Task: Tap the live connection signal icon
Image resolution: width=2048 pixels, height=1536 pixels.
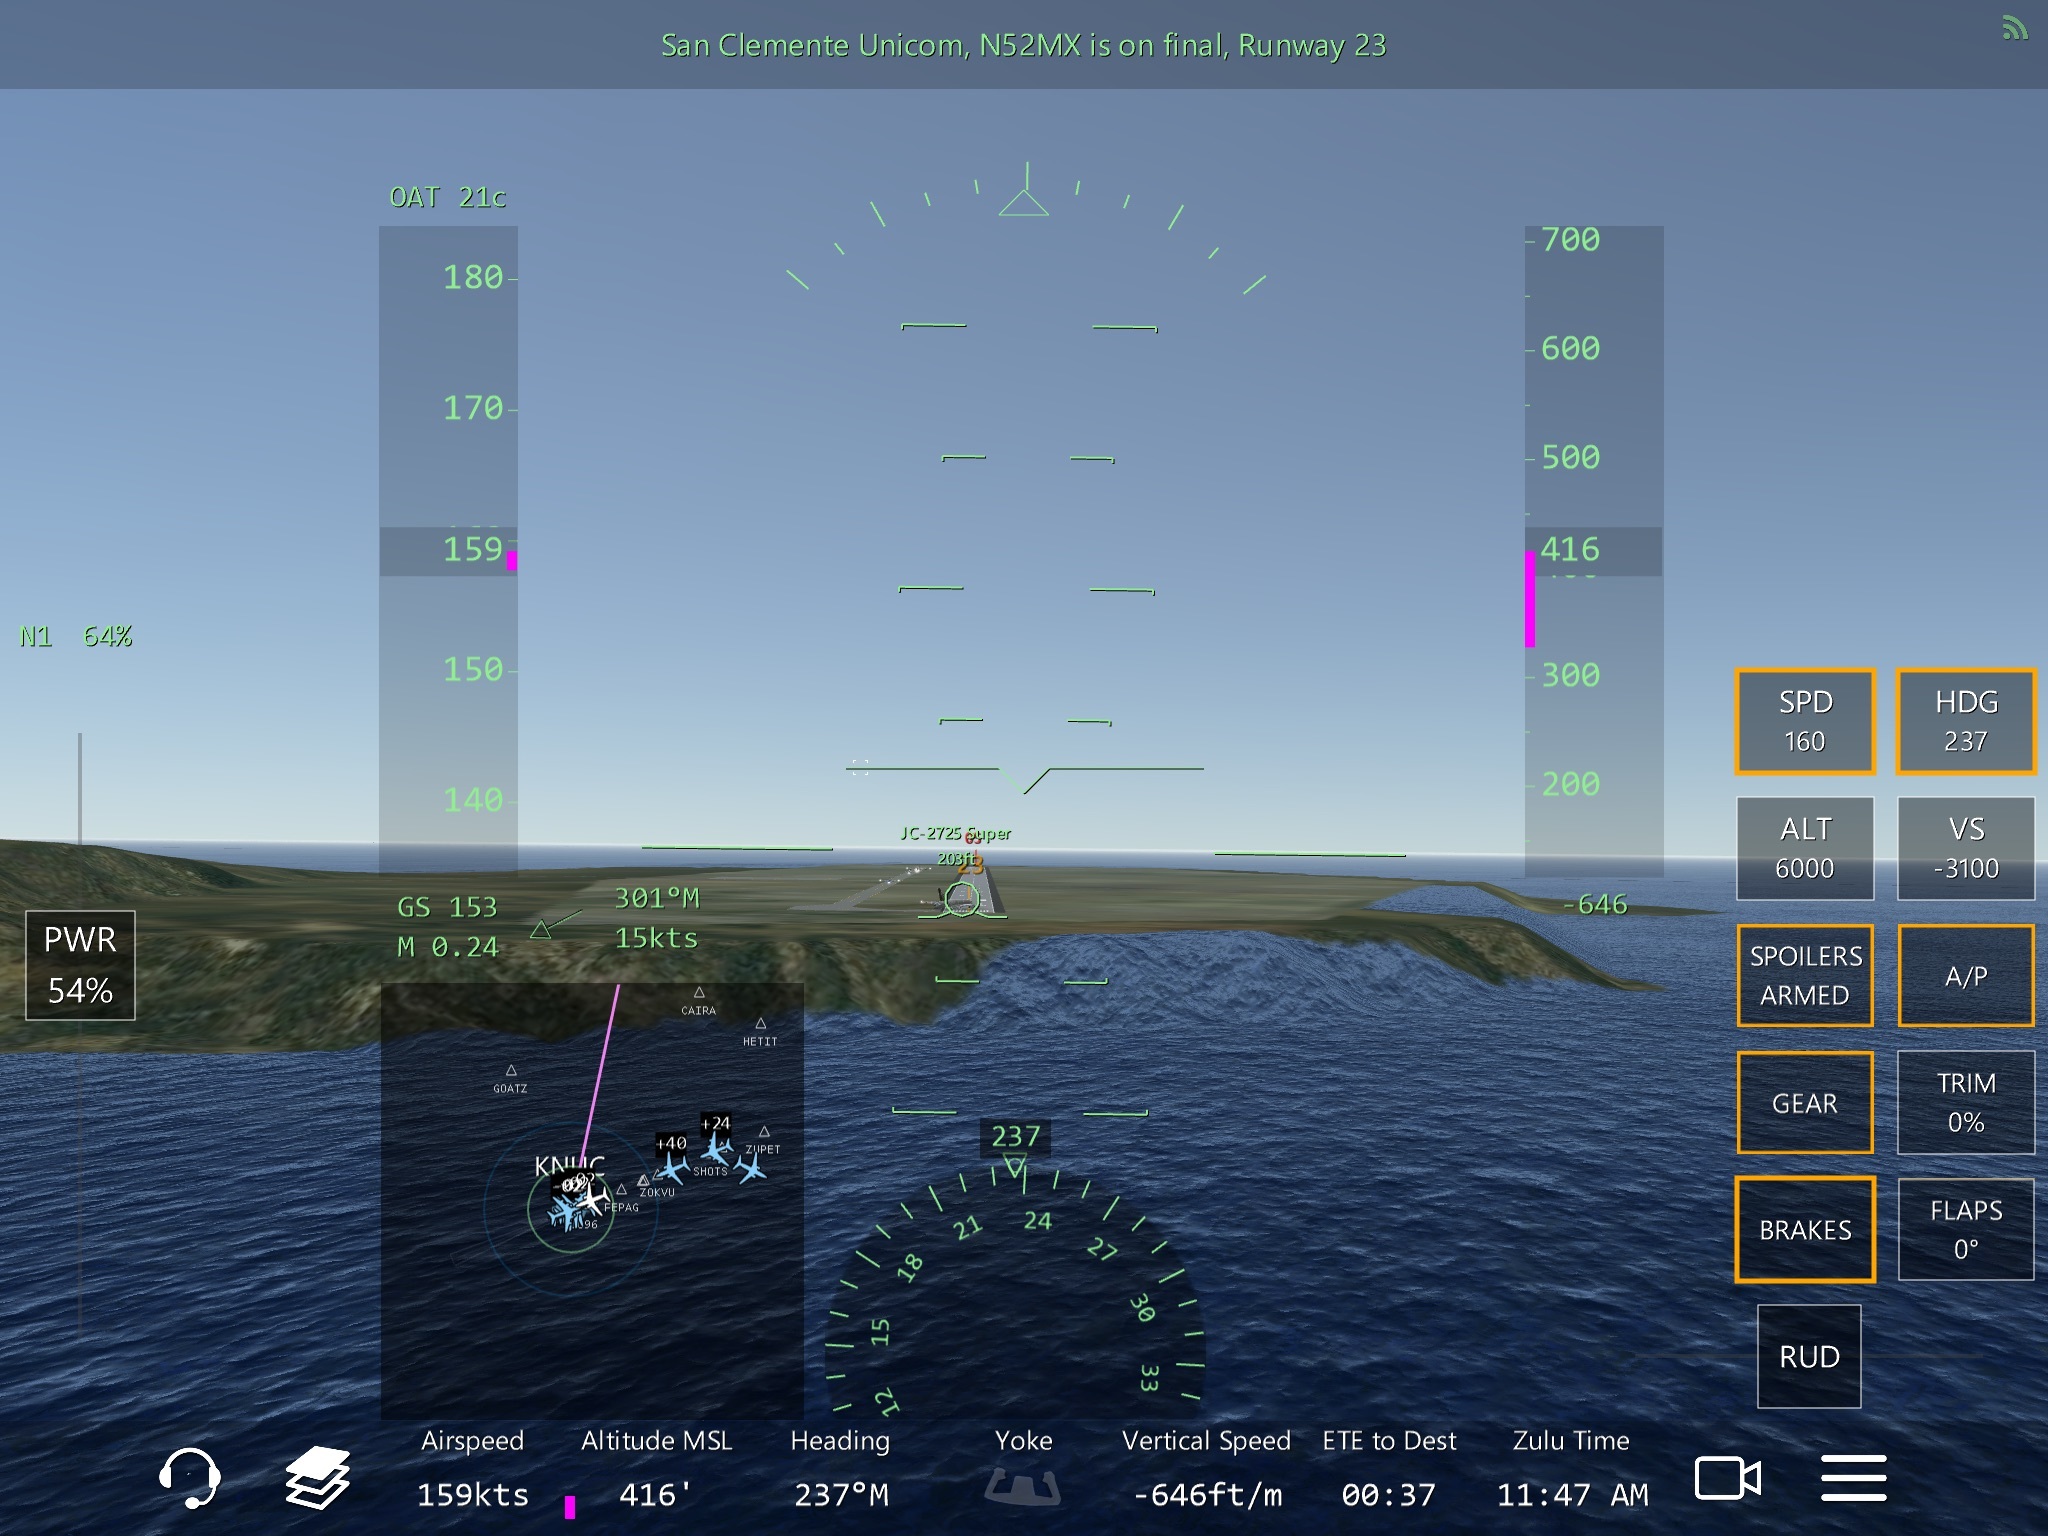Action: pos(2015,28)
